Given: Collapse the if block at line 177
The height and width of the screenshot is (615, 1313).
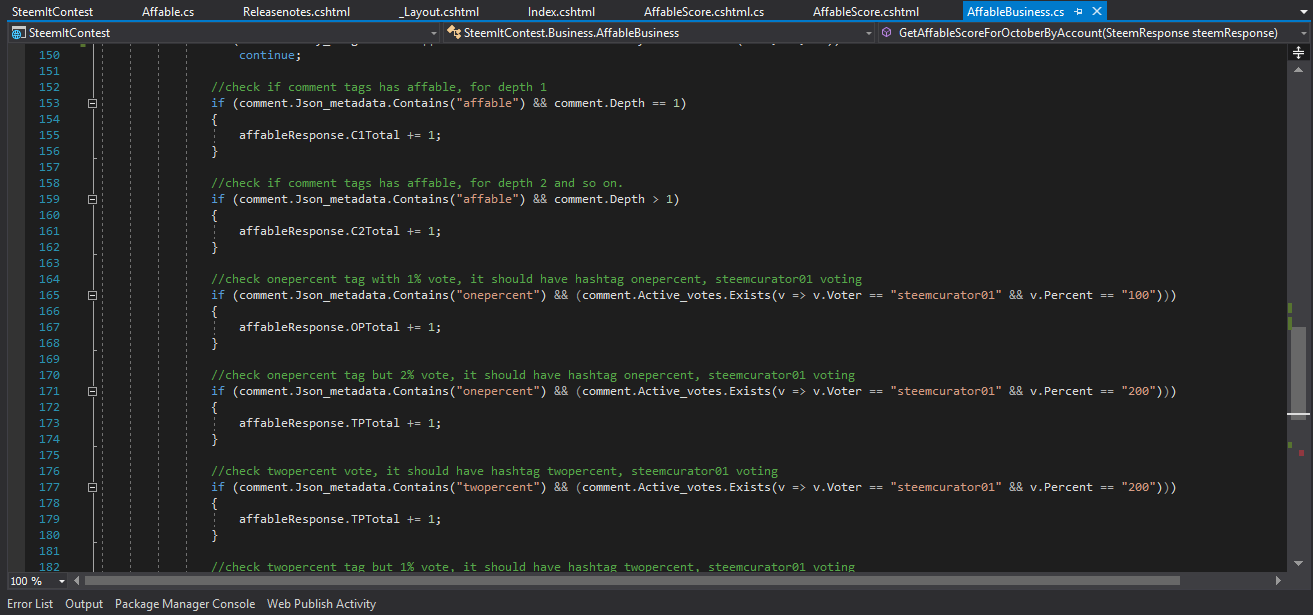Looking at the screenshot, I should pos(92,487).
